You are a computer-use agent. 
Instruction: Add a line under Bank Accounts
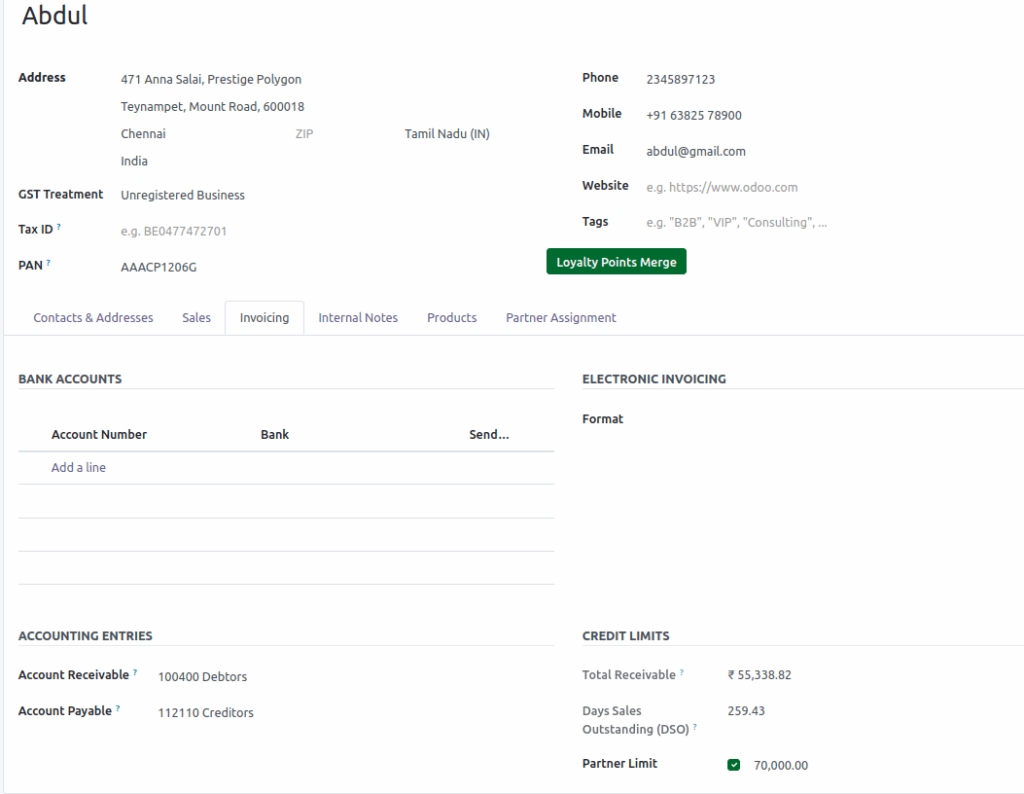[x=78, y=467]
